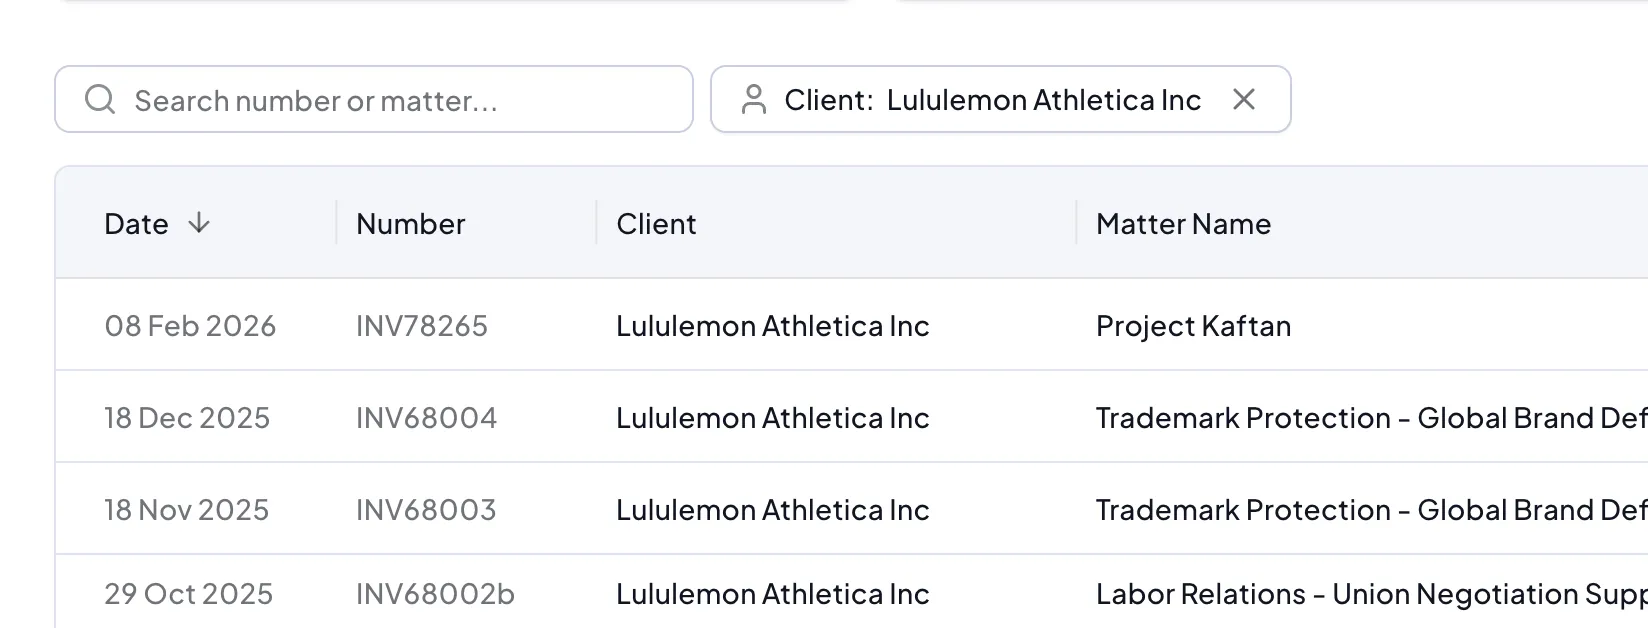This screenshot has width=1648, height=628.
Task: Open invoice INV68002b
Action: click(435, 594)
